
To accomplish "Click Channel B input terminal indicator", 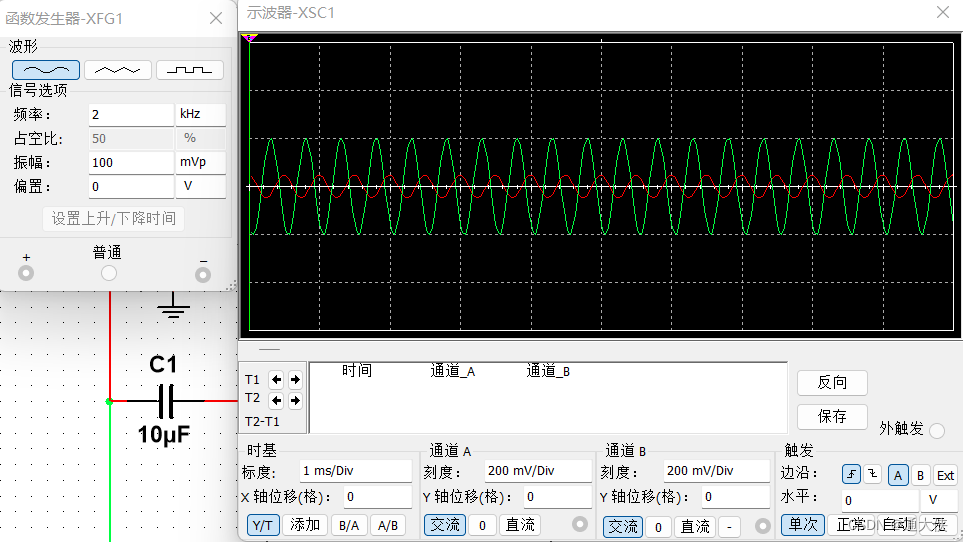I will pos(762,526).
